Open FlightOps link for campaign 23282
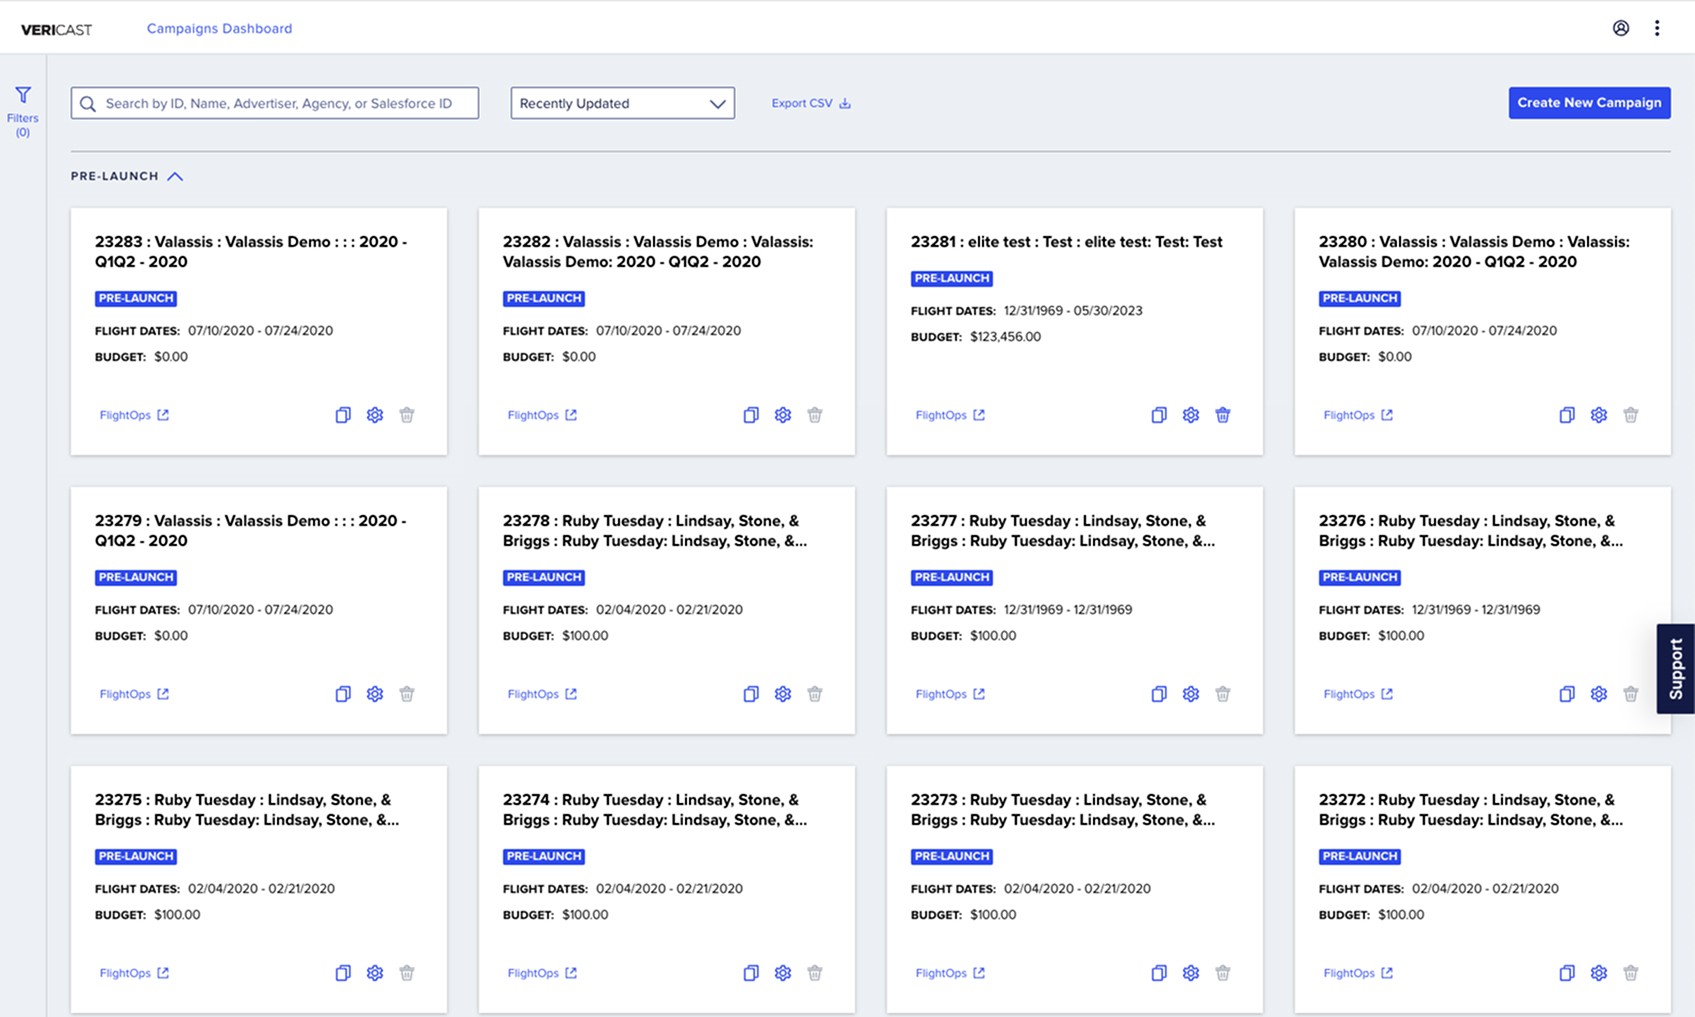Image resolution: width=1695 pixels, height=1017 pixels. (x=542, y=415)
